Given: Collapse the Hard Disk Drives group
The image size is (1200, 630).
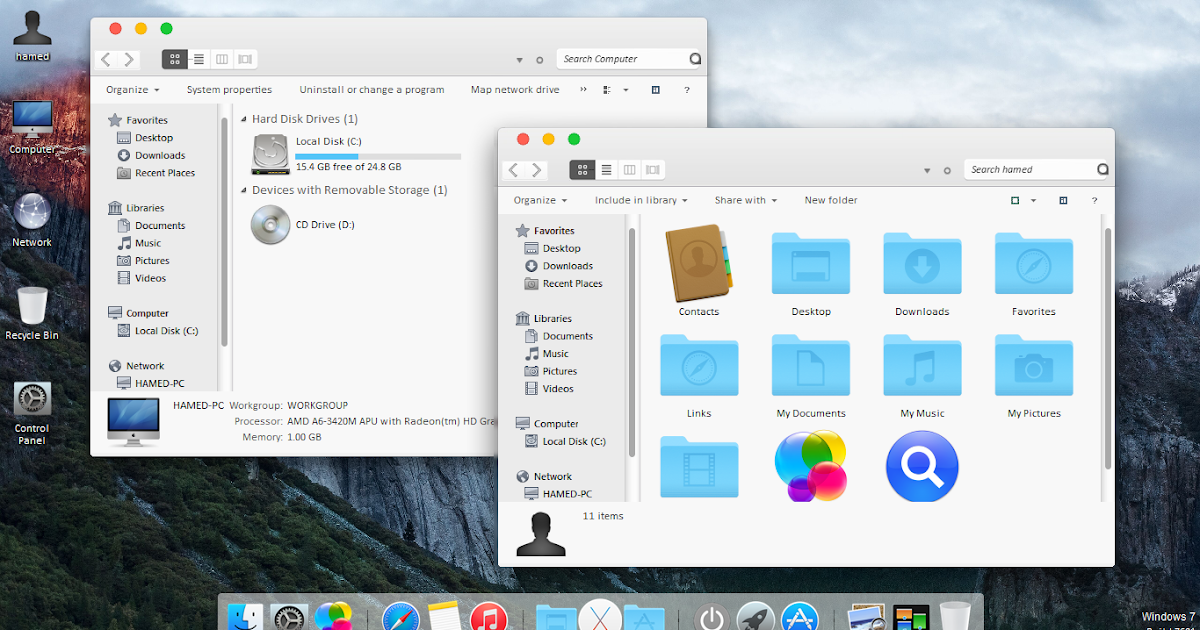Looking at the screenshot, I should click(x=244, y=119).
